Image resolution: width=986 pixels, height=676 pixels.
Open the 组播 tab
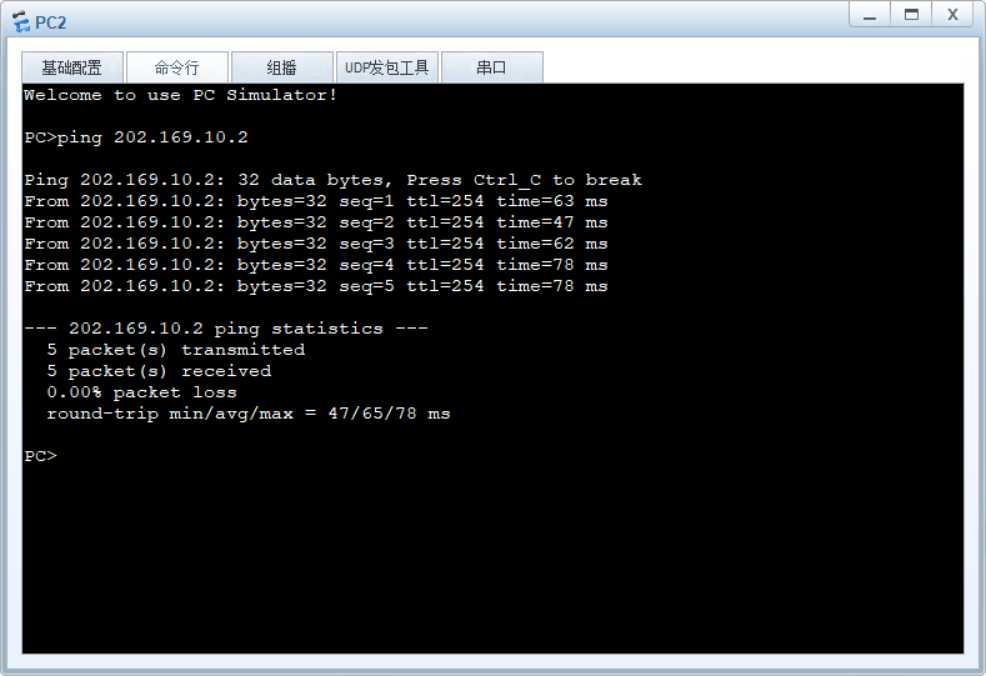pos(282,67)
